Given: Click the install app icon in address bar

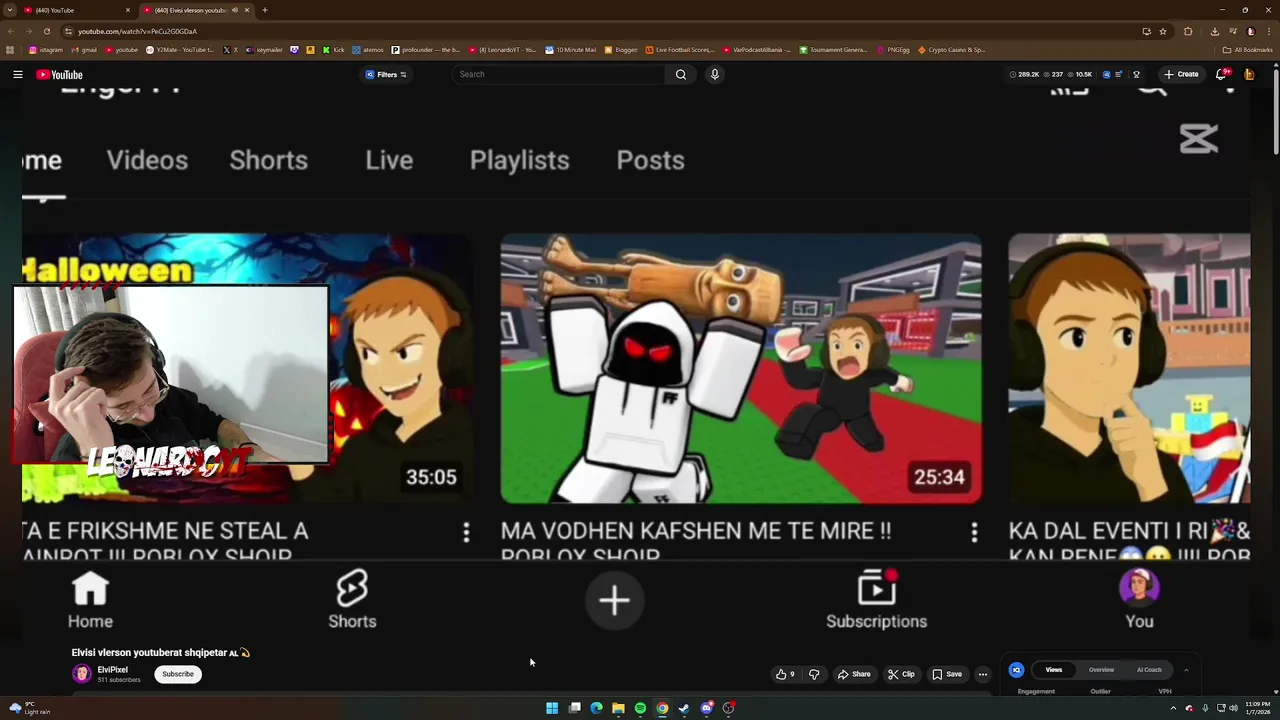Looking at the screenshot, I should (1146, 31).
